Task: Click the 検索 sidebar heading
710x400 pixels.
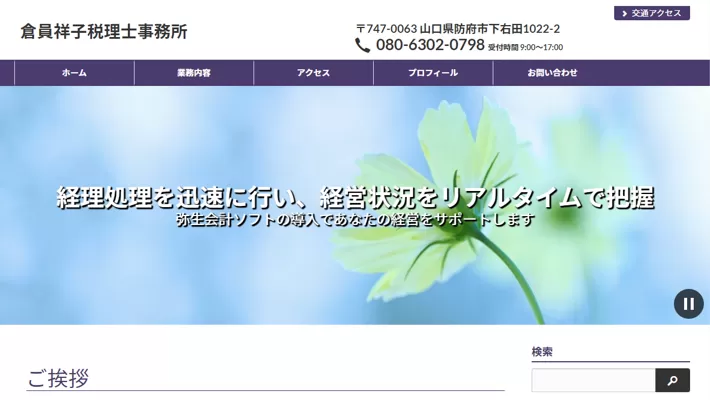Action: tap(542, 351)
